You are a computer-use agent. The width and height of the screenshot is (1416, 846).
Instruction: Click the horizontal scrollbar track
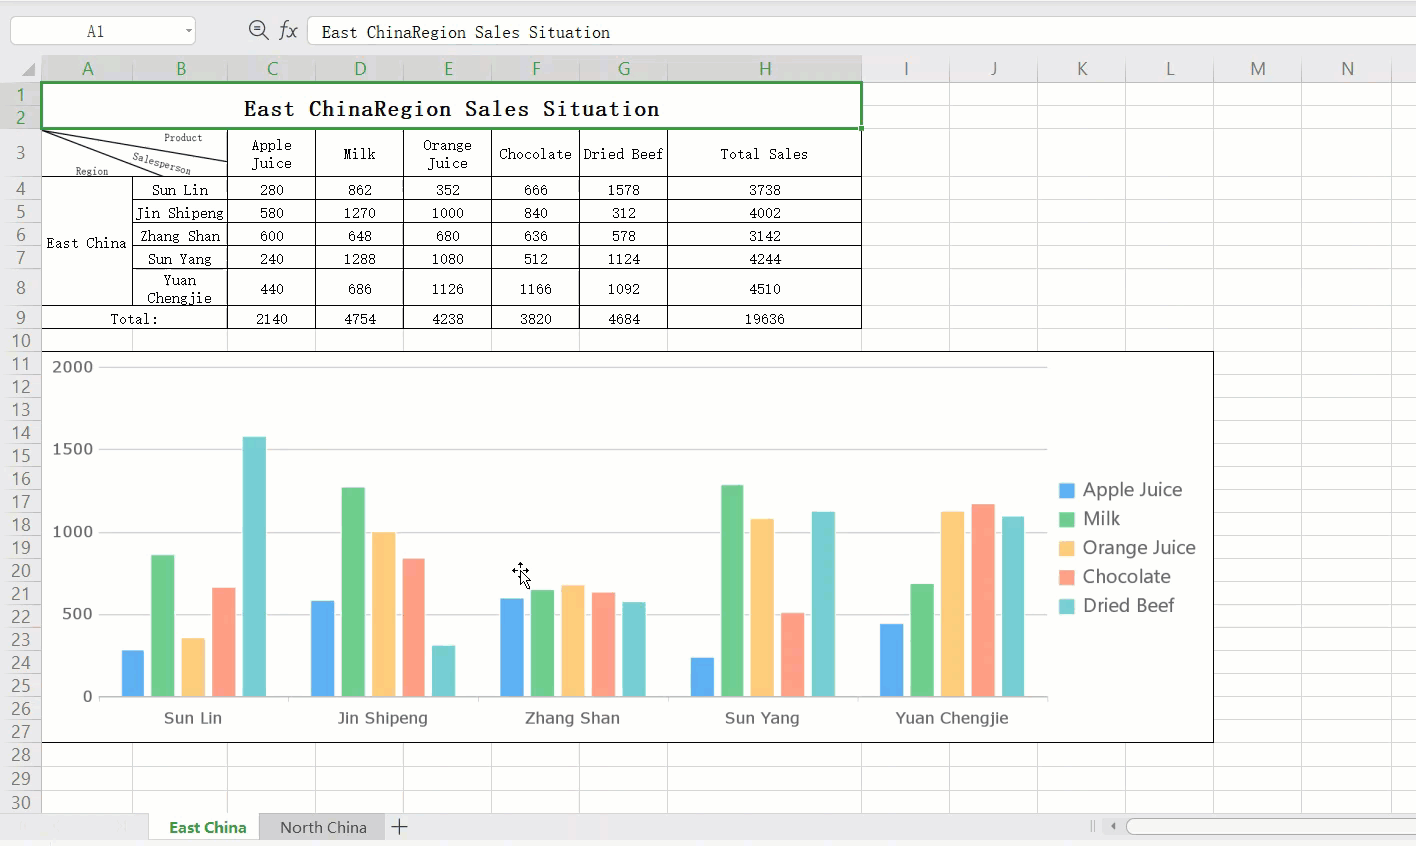[x=1270, y=826]
